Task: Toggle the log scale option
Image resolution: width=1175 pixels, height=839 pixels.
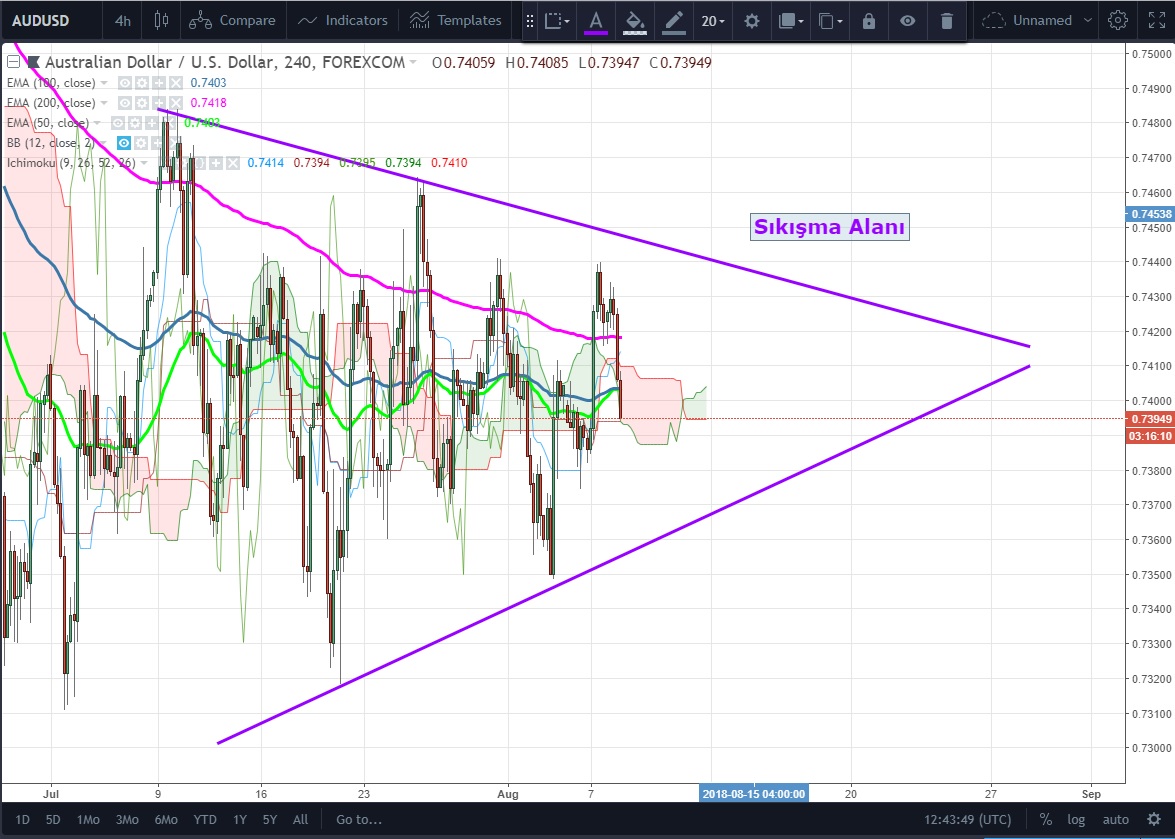Action: point(1076,819)
